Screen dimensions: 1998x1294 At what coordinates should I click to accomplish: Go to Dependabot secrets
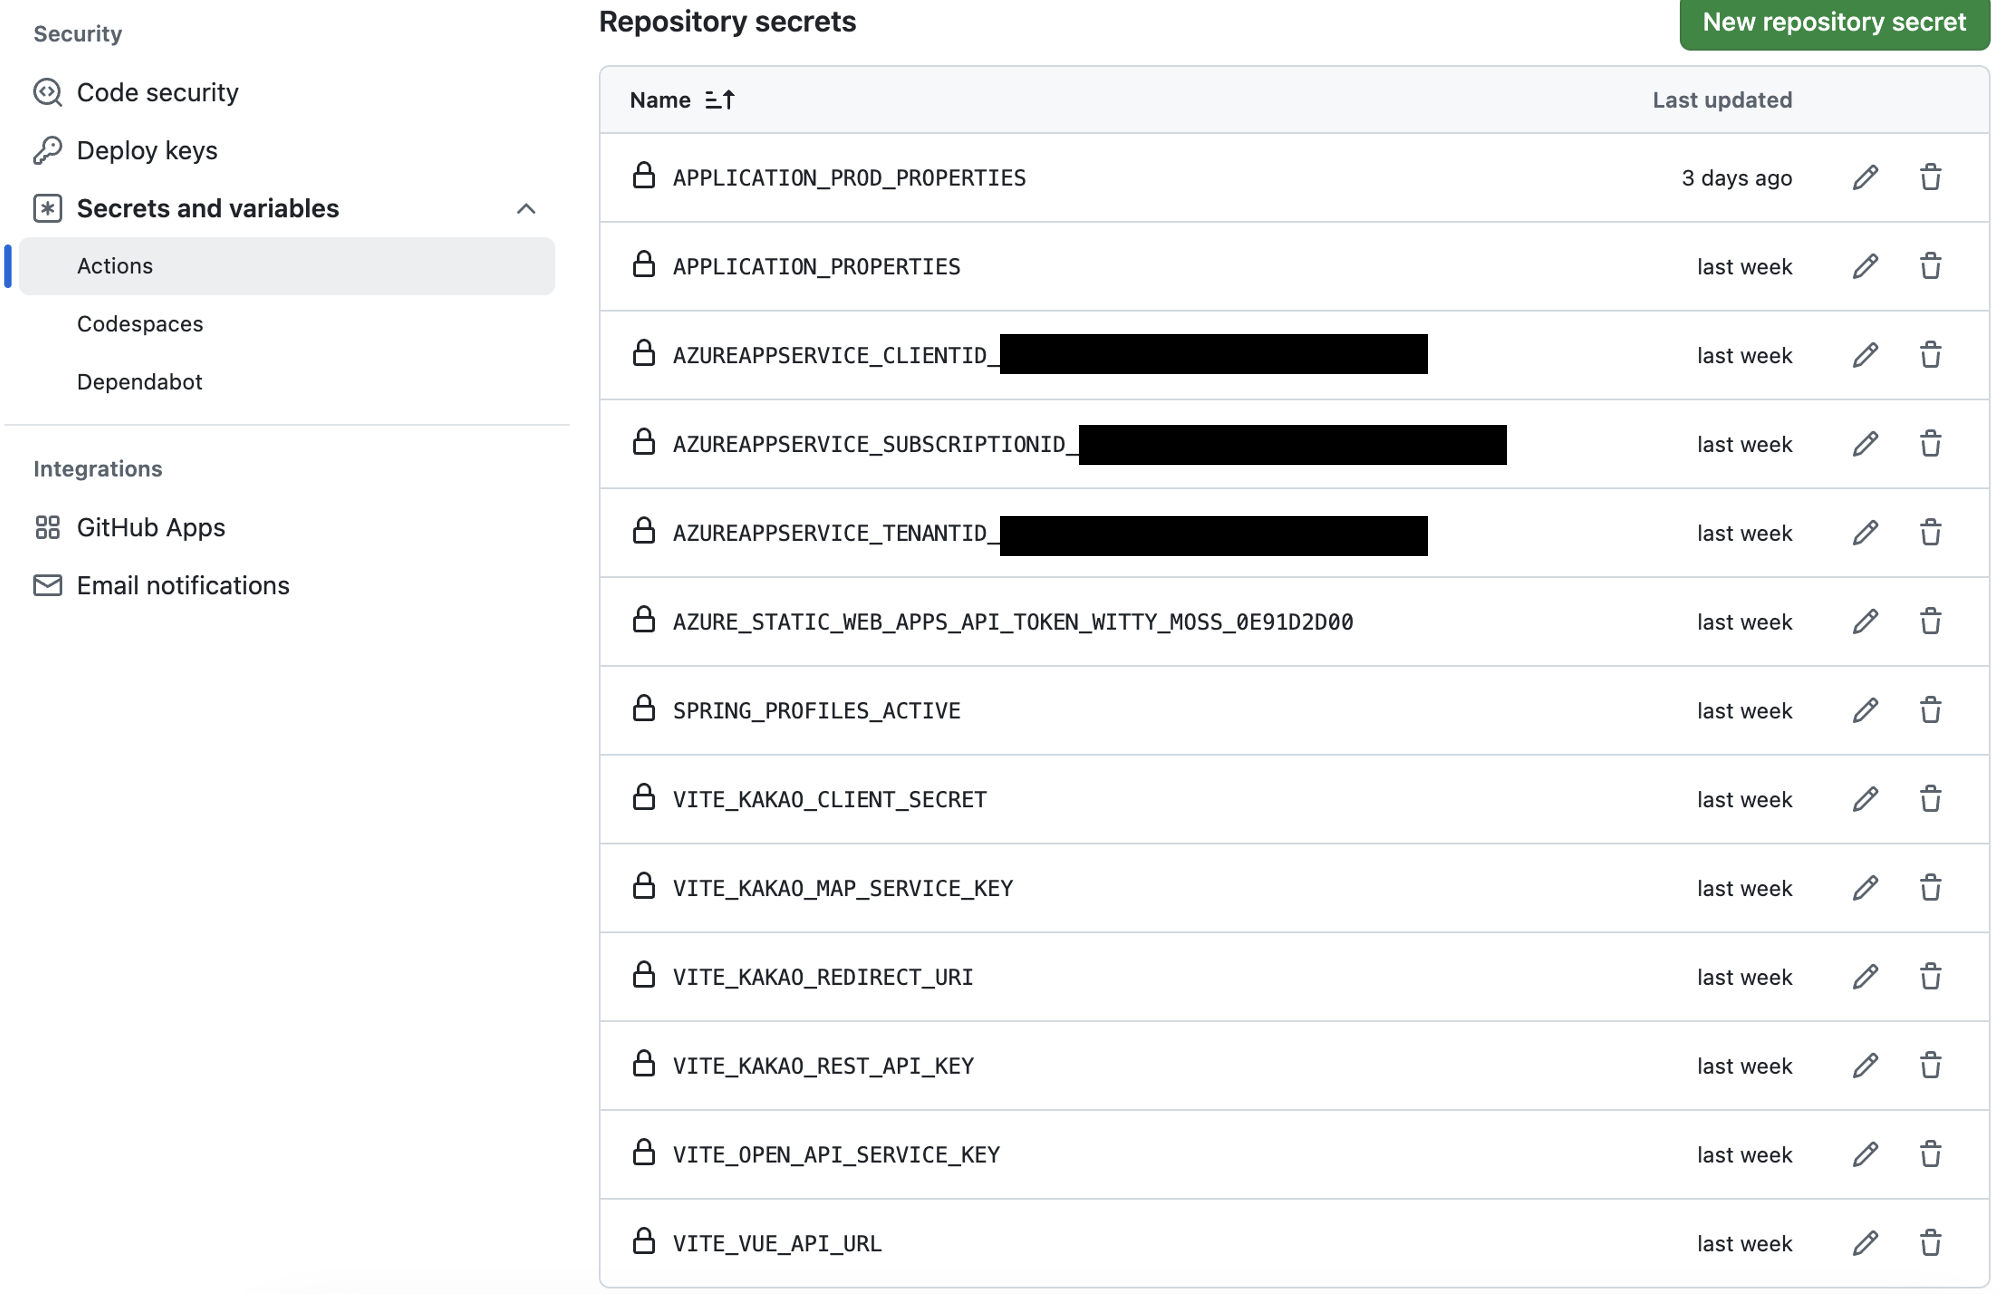click(x=140, y=382)
